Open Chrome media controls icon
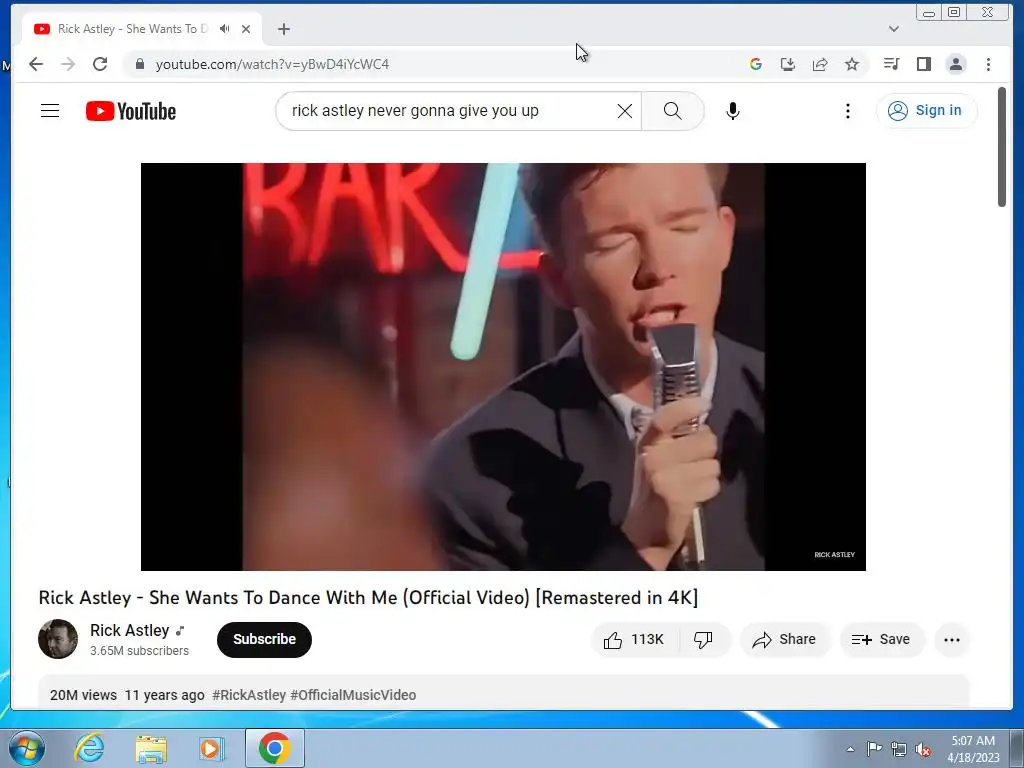1024x768 pixels. point(891,64)
